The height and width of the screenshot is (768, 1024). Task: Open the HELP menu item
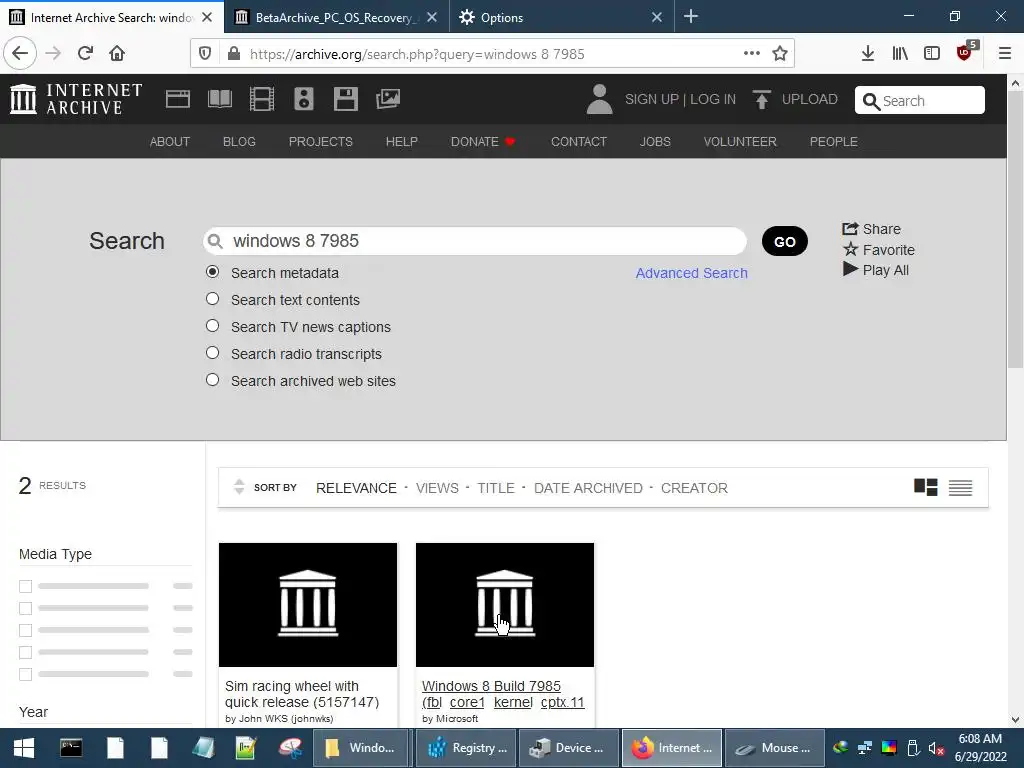402,142
